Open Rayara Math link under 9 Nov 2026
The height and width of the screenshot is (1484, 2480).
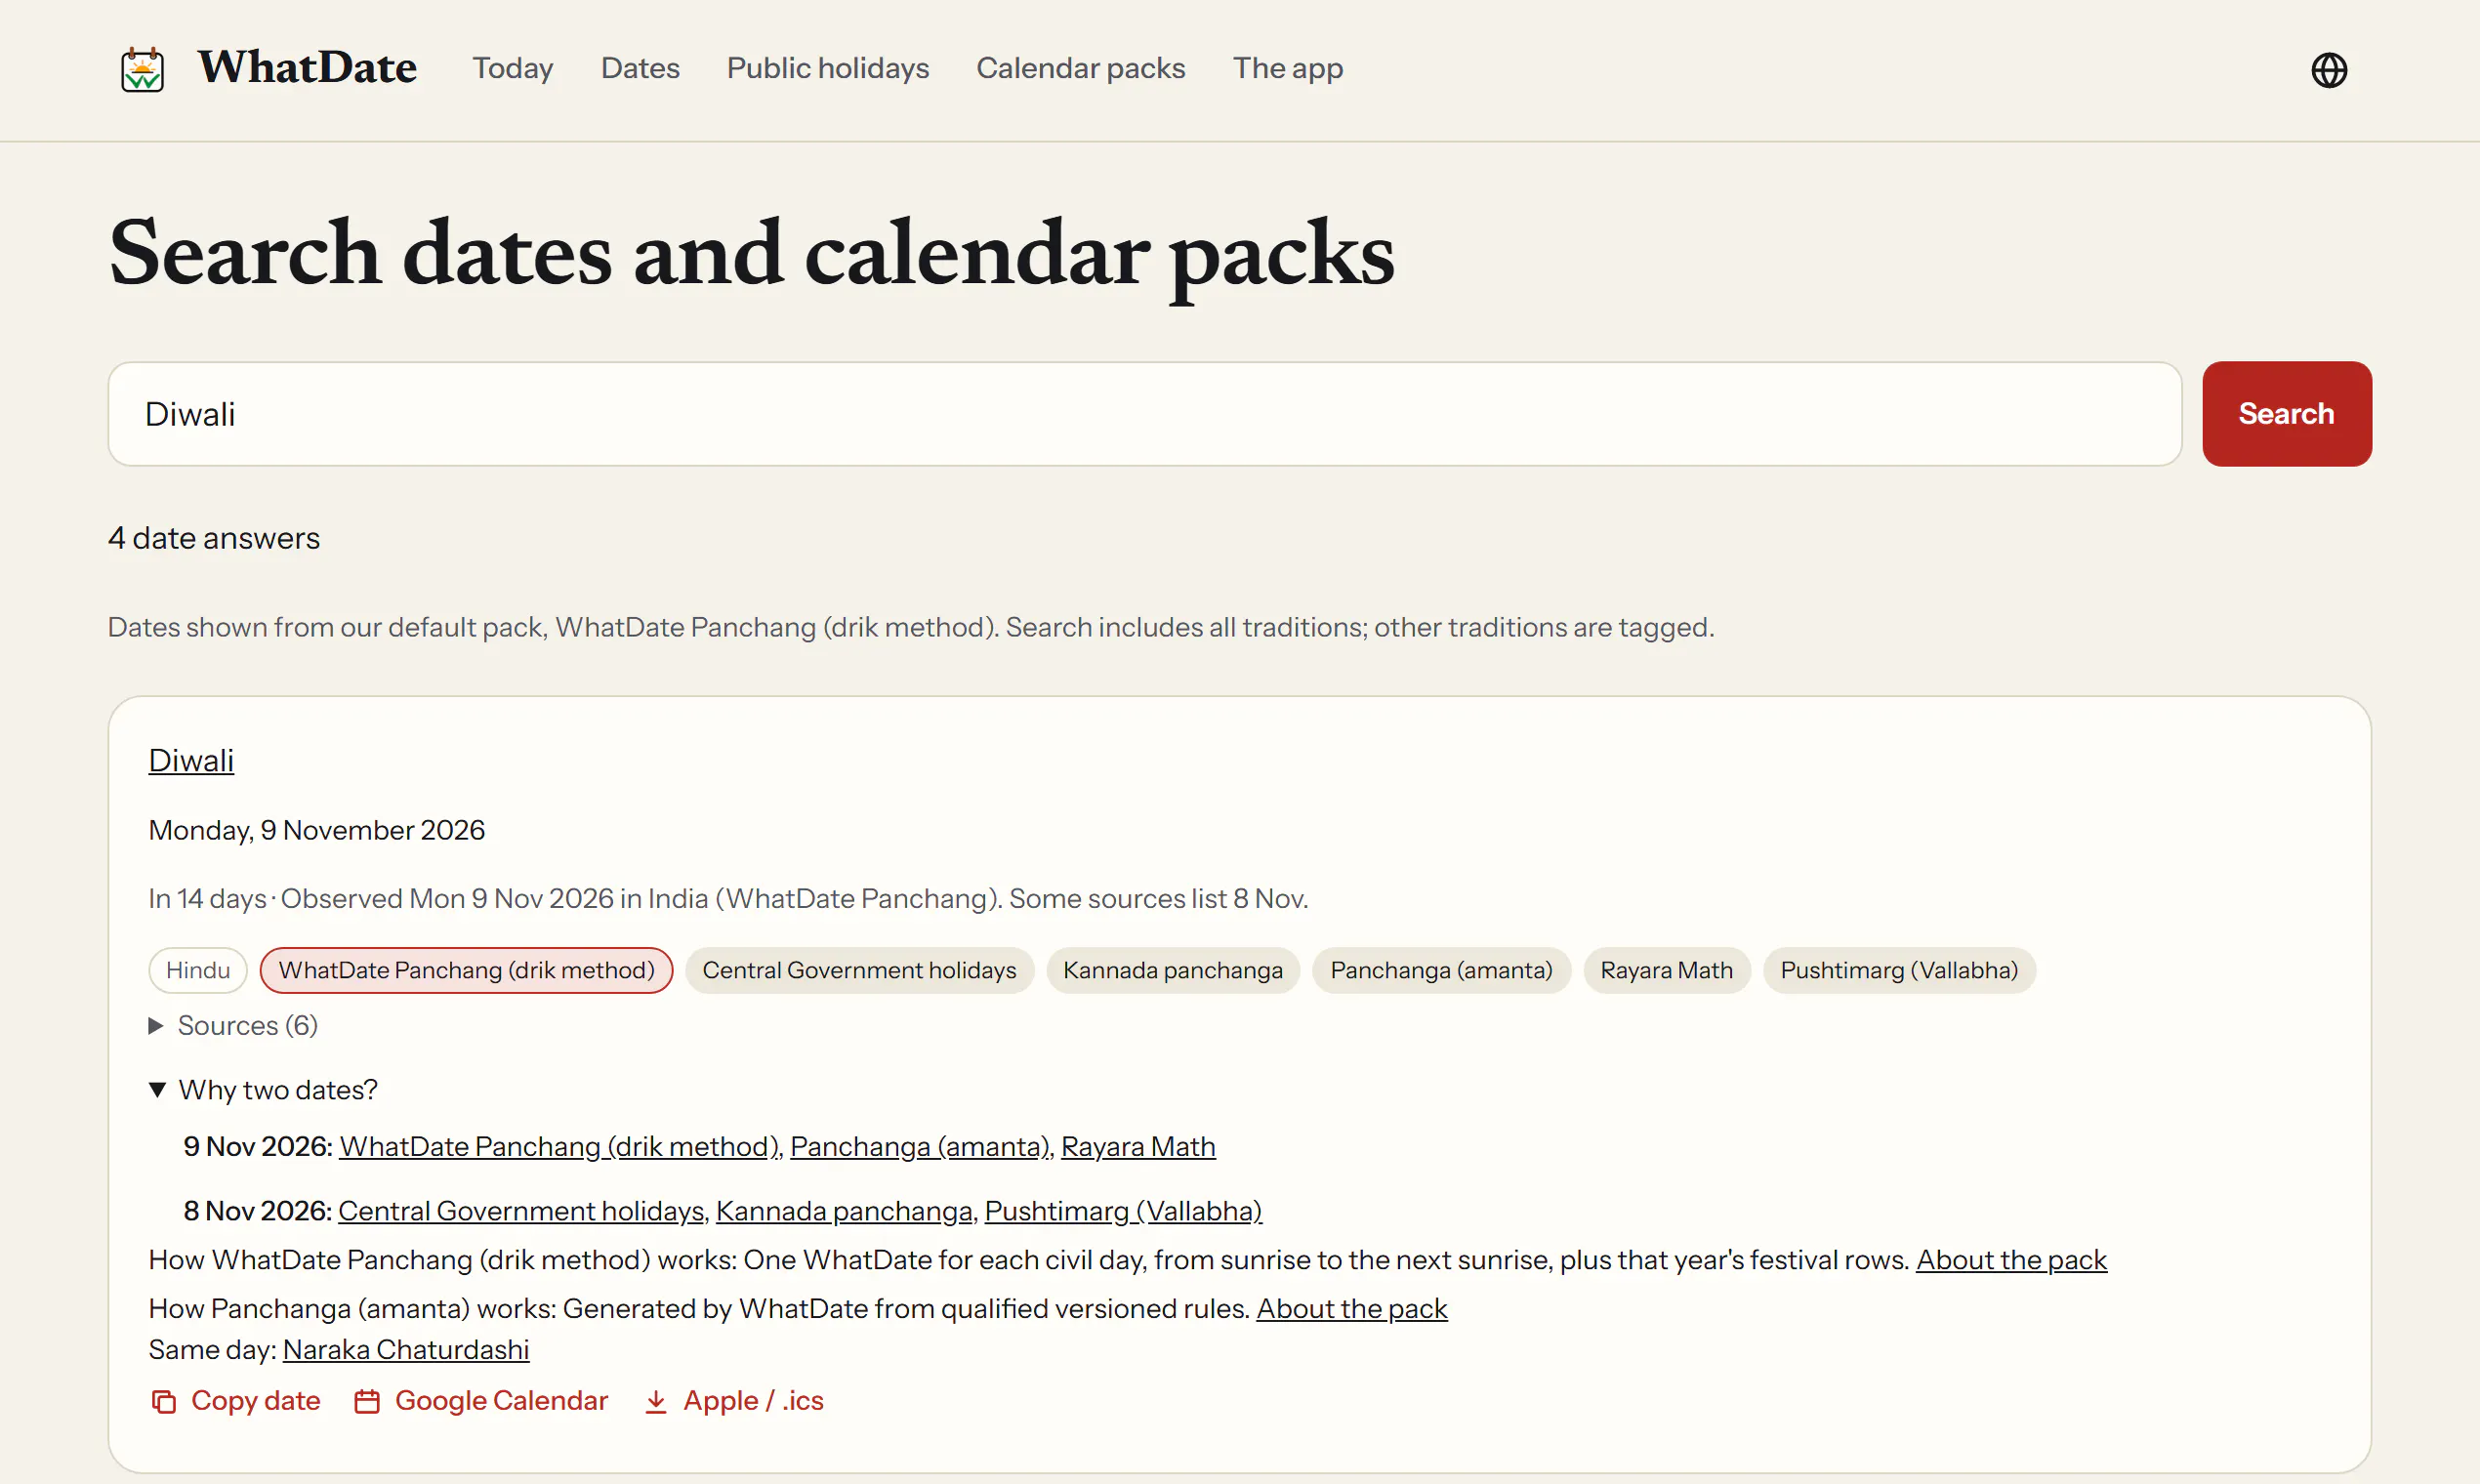pyautogui.click(x=1138, y=1146)
